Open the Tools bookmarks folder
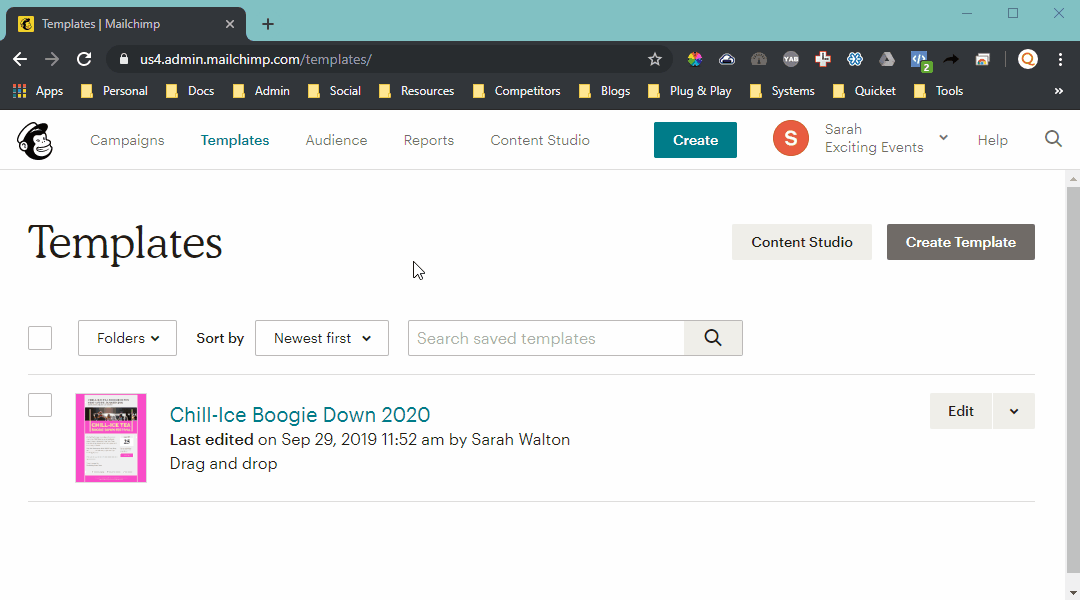Image resolution: width=1080 pixels, height=600 pixels. pyautogui.click(x=938, y=91)
